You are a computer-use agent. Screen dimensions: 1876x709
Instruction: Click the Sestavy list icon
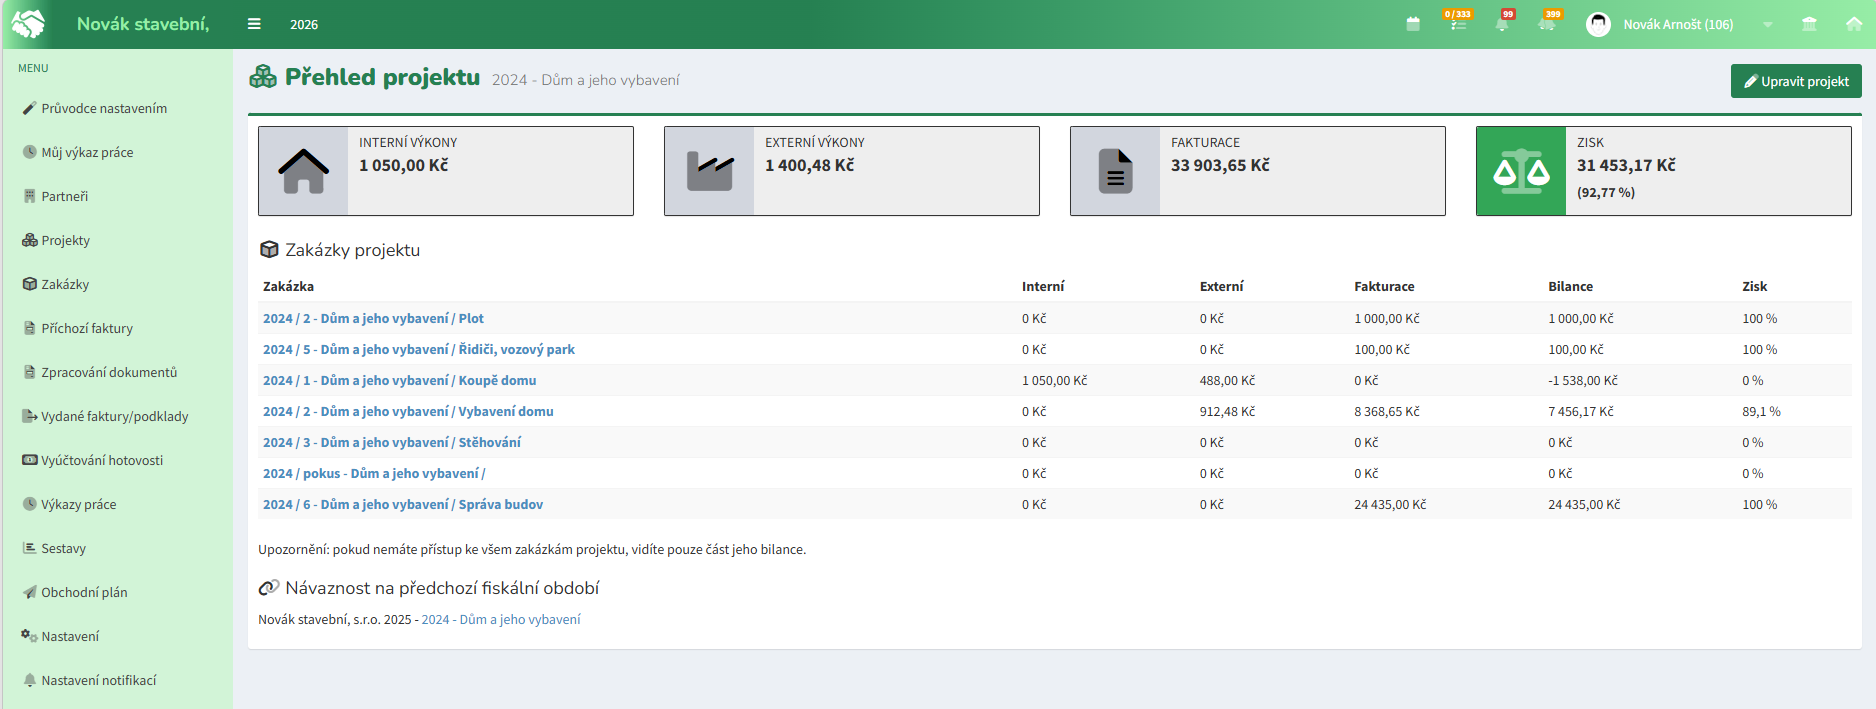coord(30,548)
